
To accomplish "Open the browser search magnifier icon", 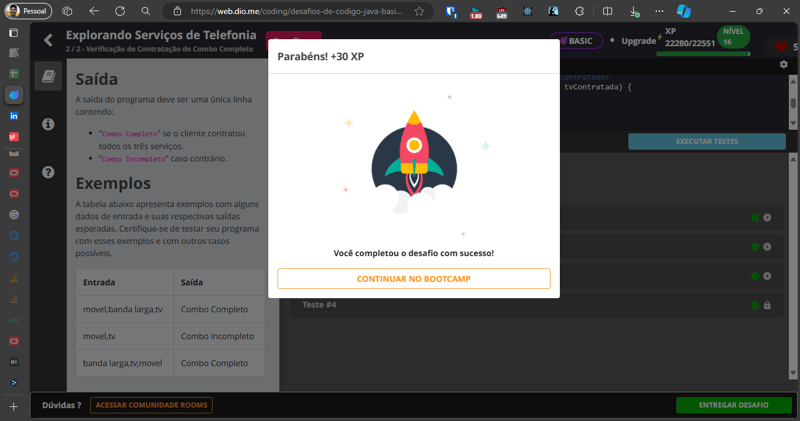I will [x=146, y=11].
